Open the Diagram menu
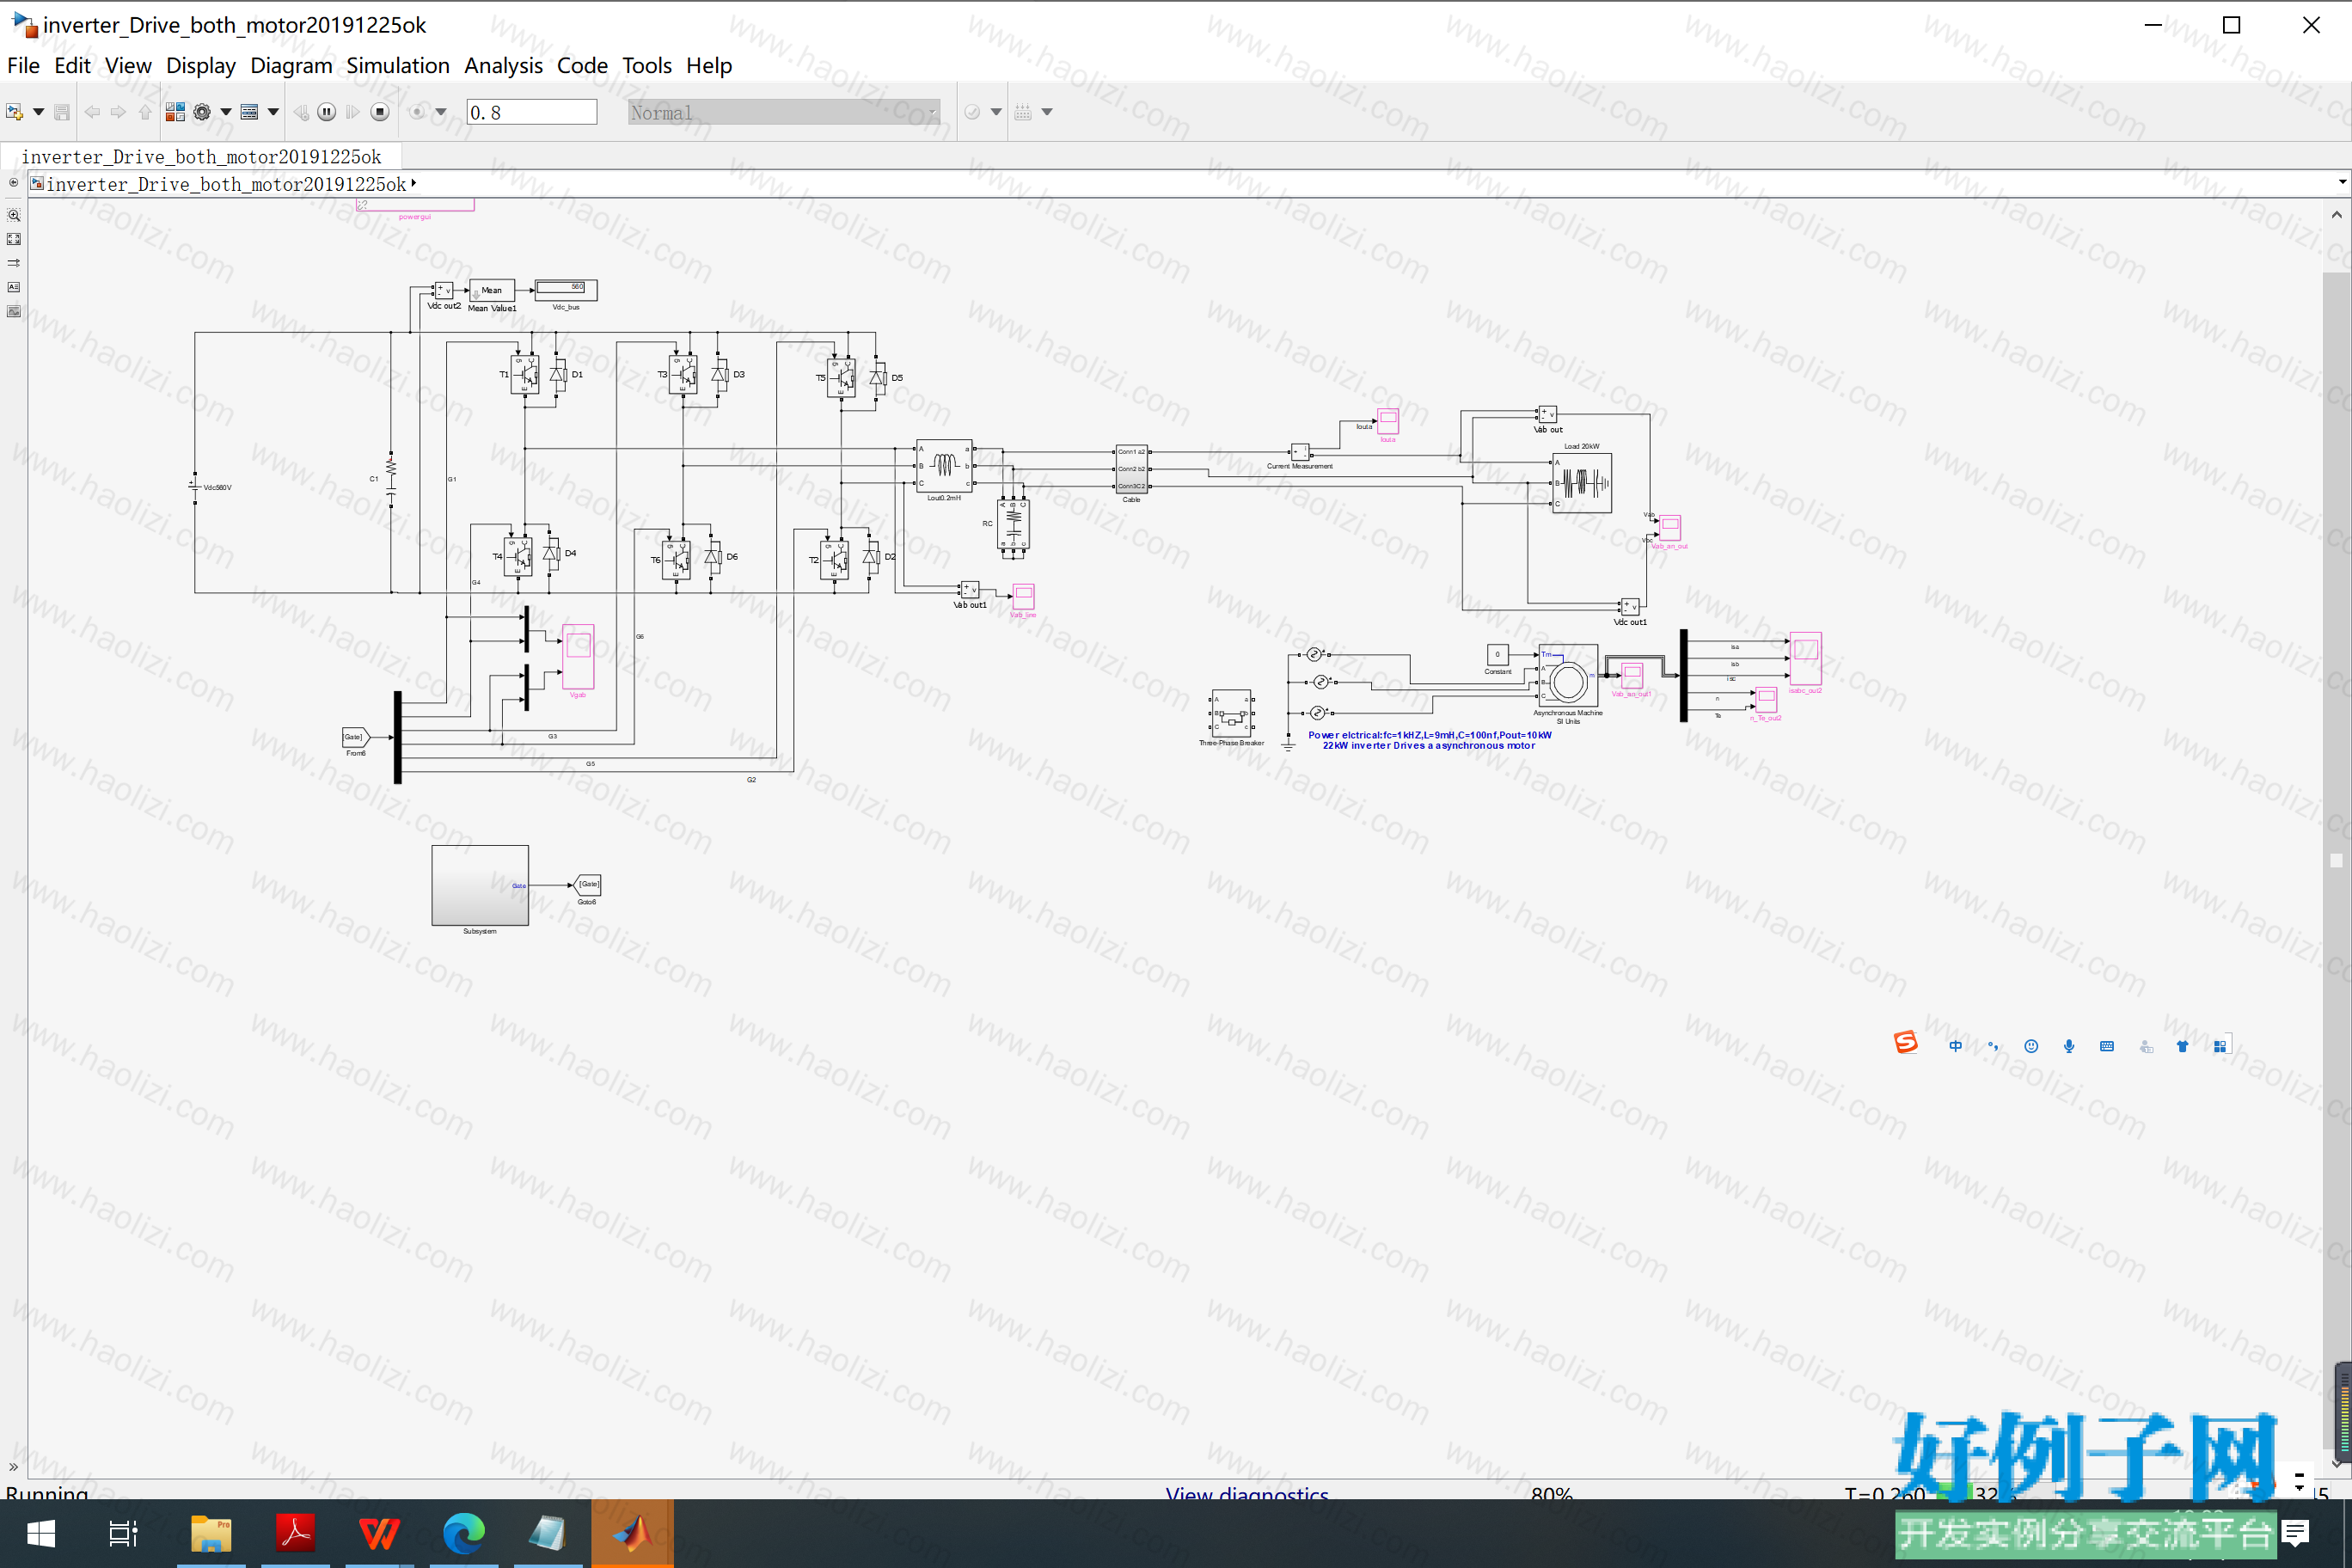This screenshot has width=2352, height=1568. click(291, 66)
